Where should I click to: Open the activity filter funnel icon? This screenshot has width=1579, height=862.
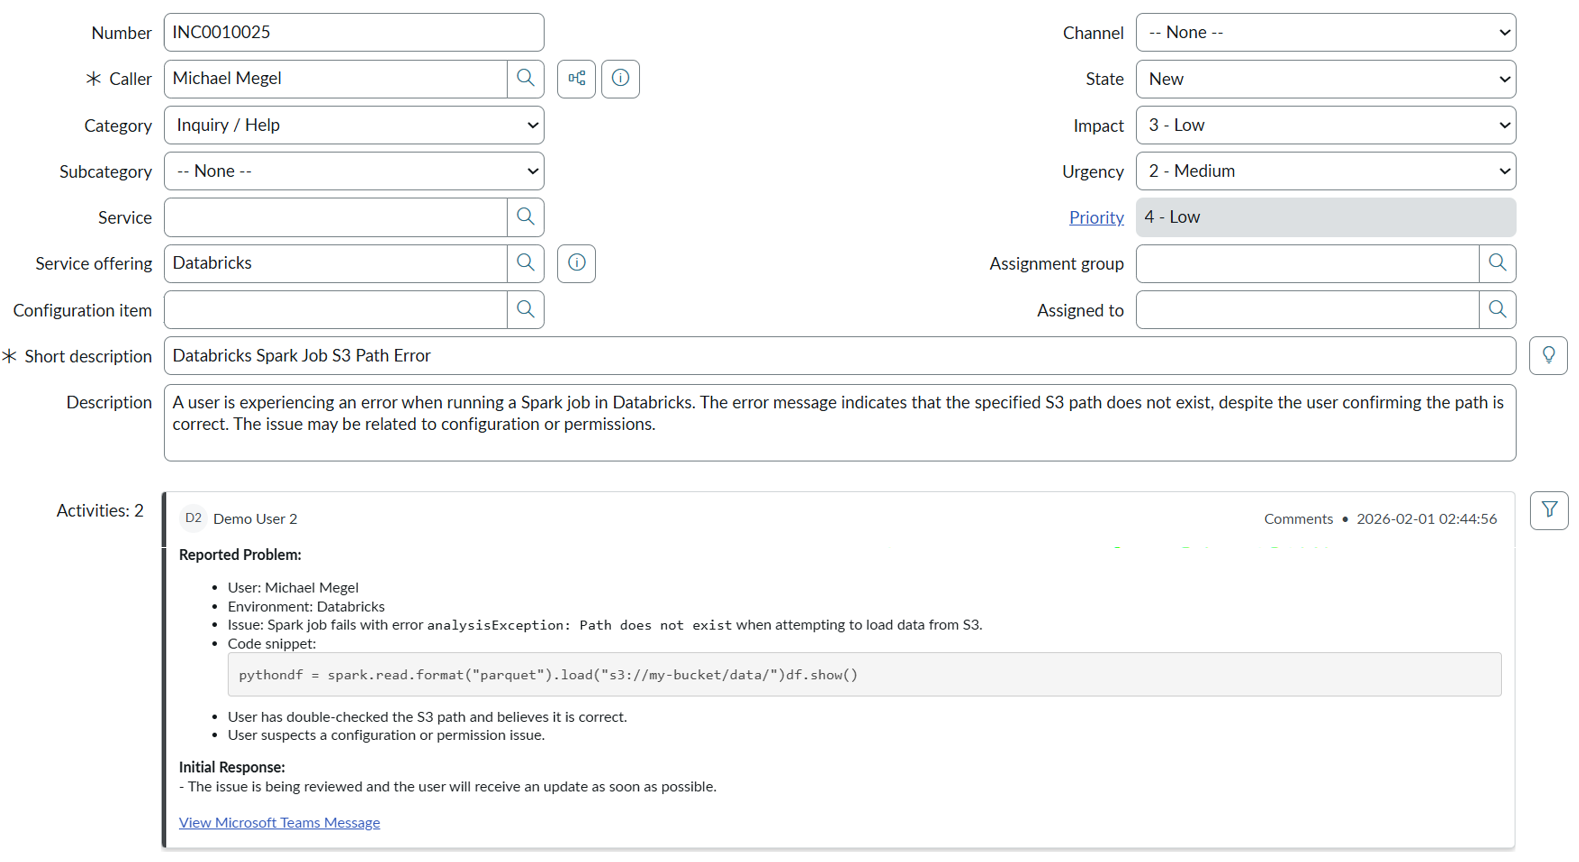click(x=1549, y=510)
